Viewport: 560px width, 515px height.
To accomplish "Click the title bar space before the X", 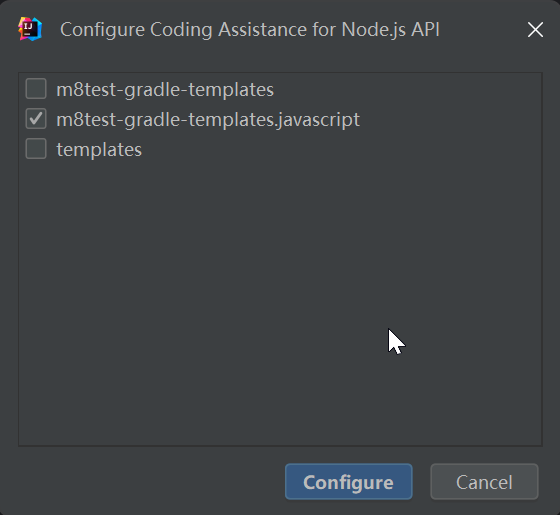I will click(x=482, y=29).
